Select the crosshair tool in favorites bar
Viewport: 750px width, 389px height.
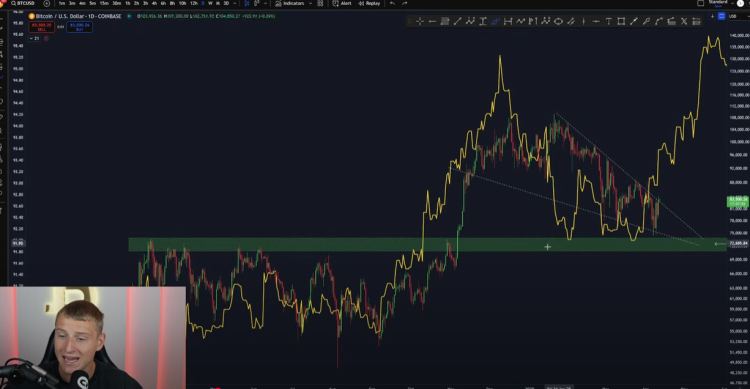click(419, 21)
